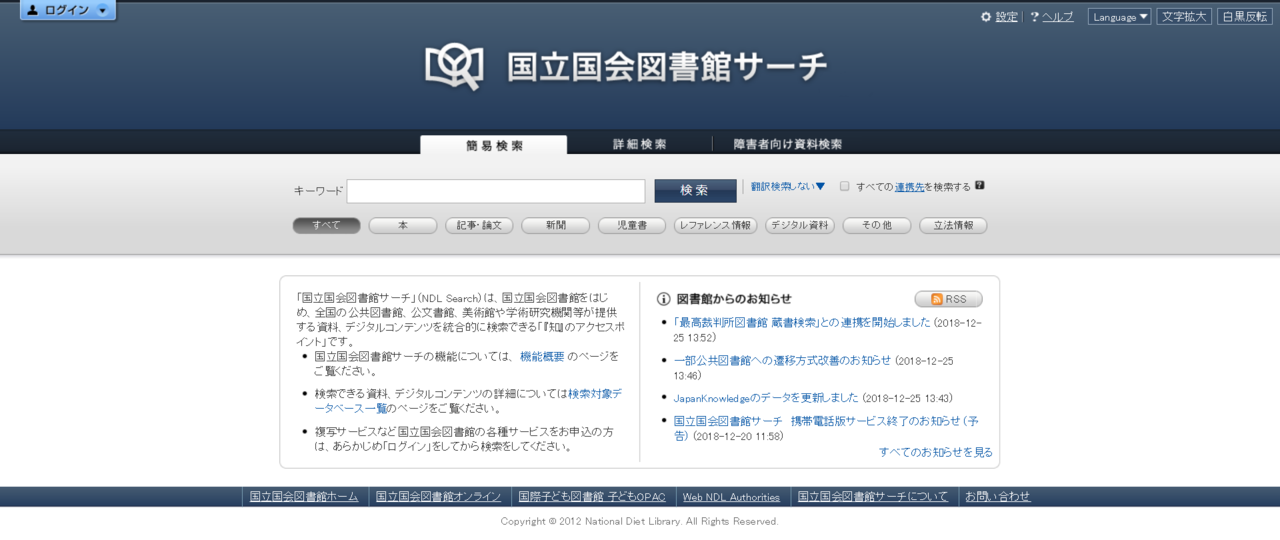Open すべてのお知らせを見る link

(x=936, y=452)
